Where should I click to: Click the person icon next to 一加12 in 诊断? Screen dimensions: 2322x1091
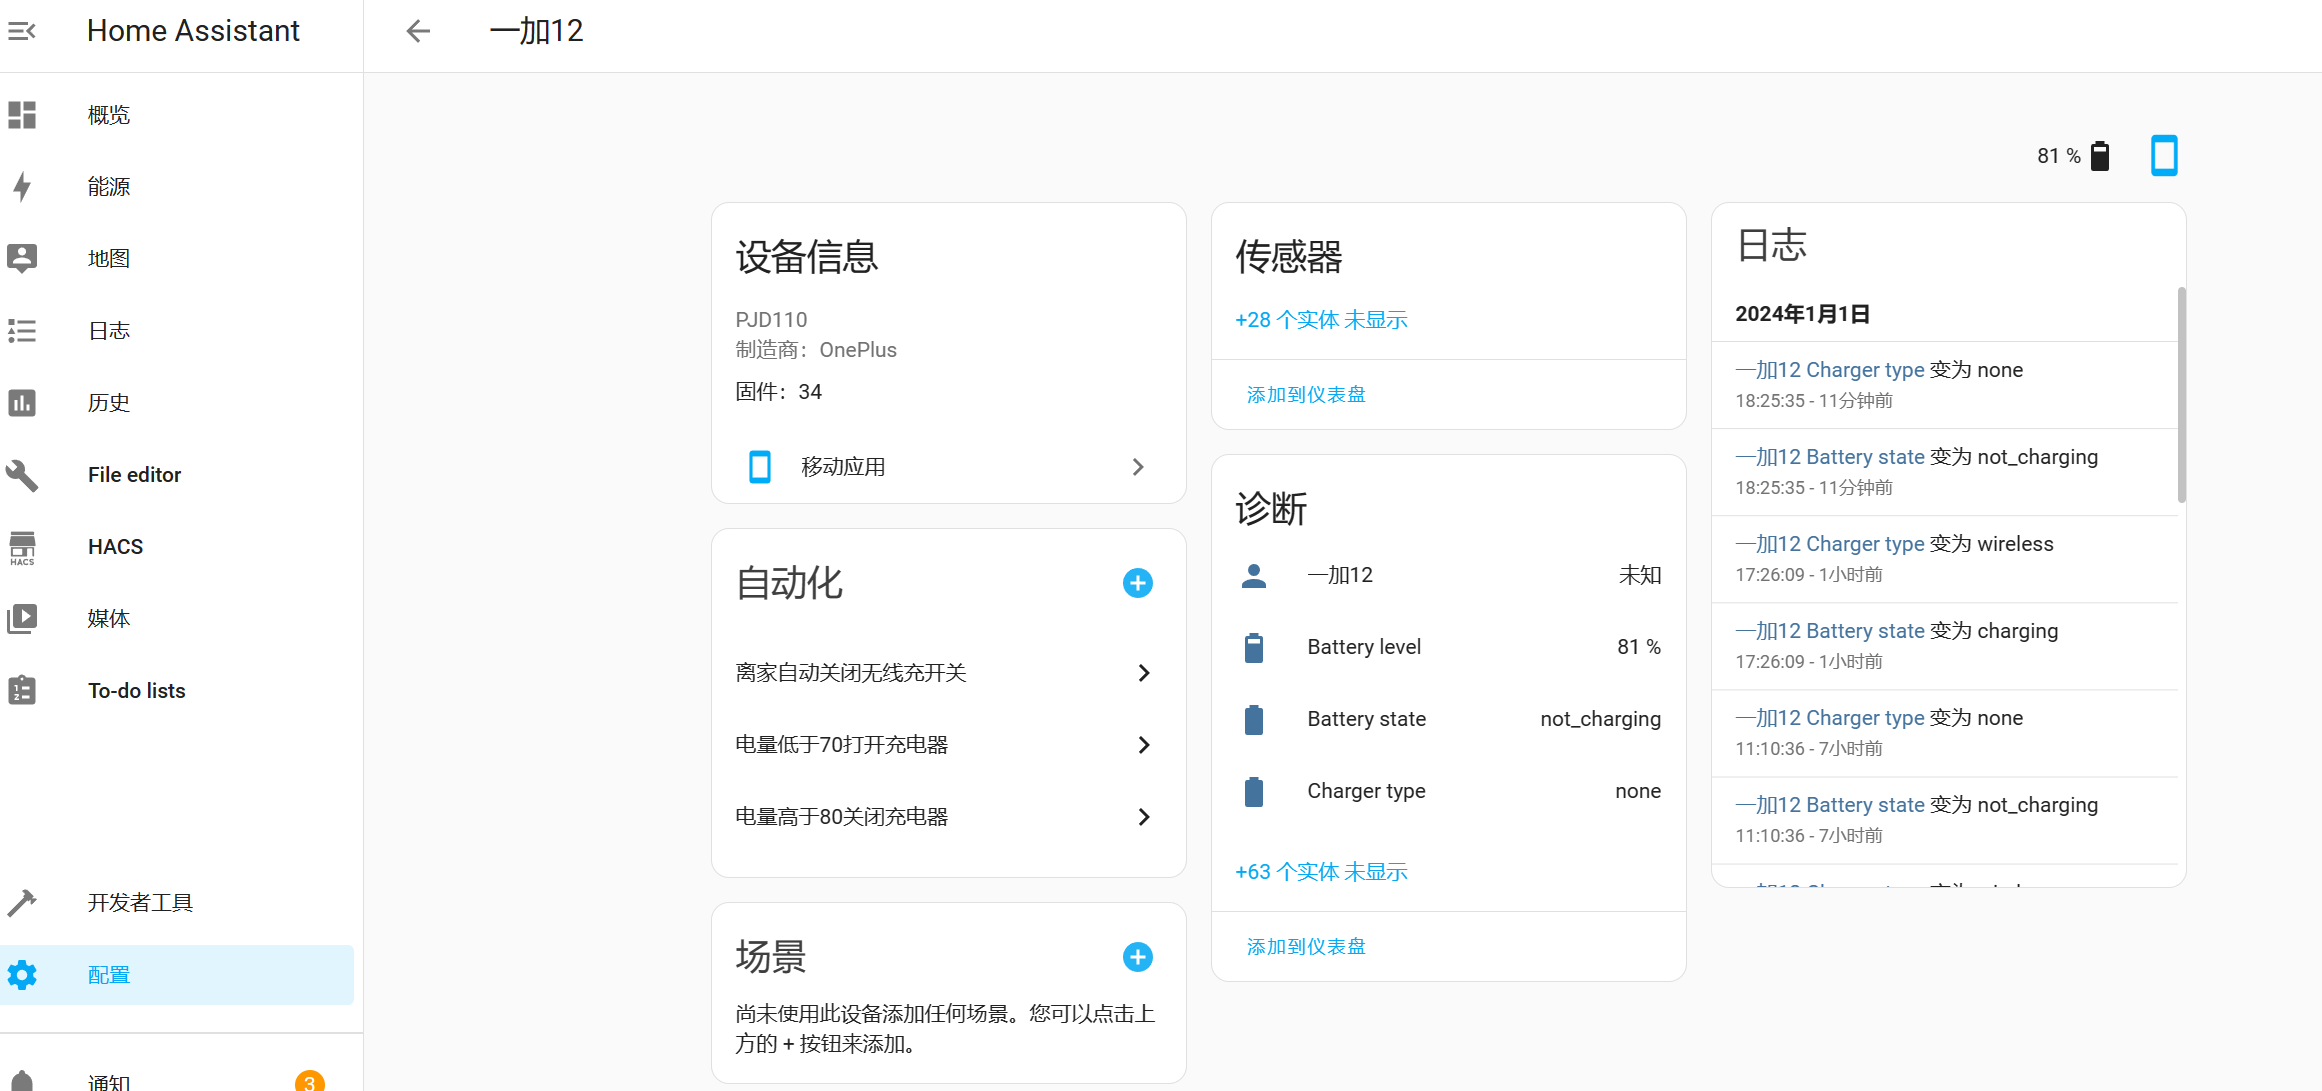pyautogui.click(x=1254, y=575)
